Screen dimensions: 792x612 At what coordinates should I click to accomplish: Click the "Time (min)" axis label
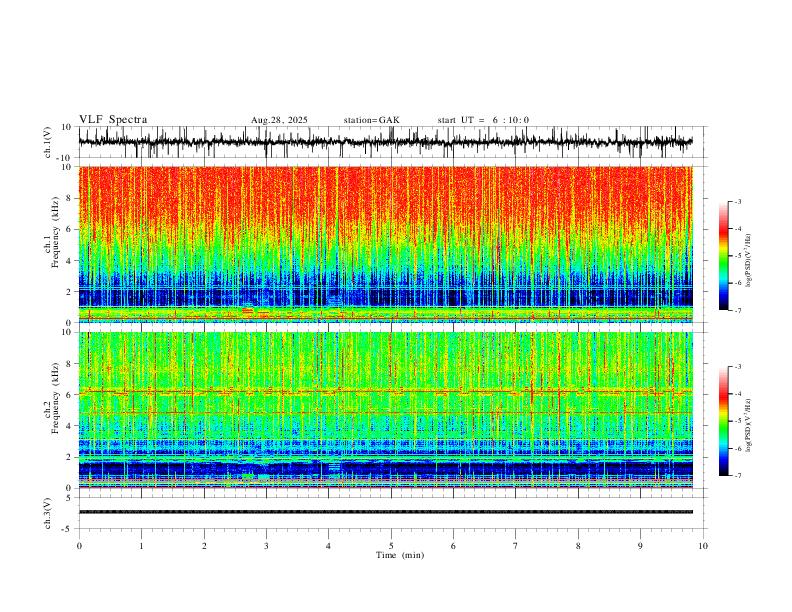pyautogui.click(x=400, y=555)
